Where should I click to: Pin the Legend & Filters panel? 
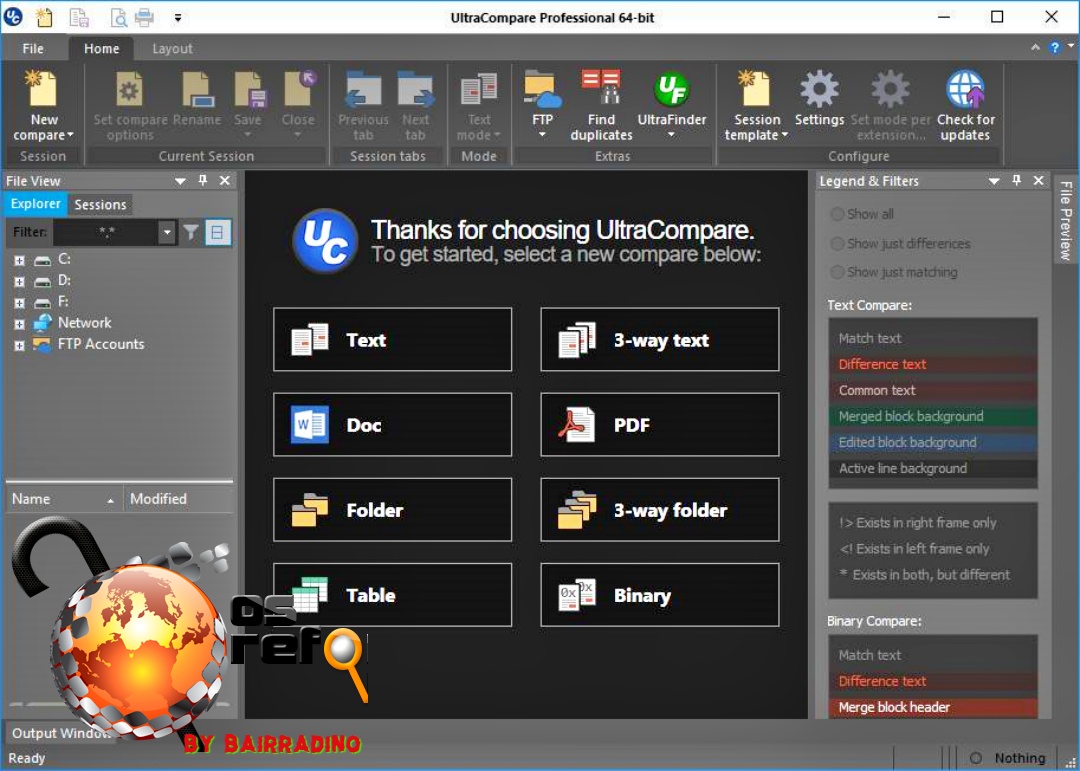click(x=1016, y=181)
